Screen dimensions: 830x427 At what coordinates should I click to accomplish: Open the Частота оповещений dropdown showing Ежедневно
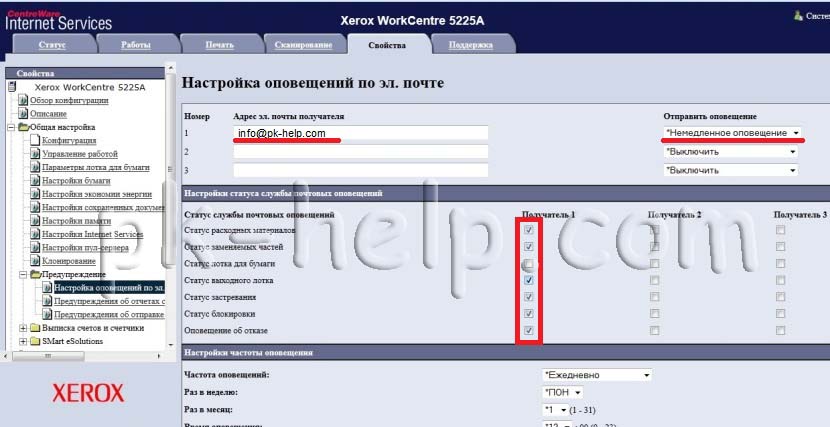(x=597, y=375)
